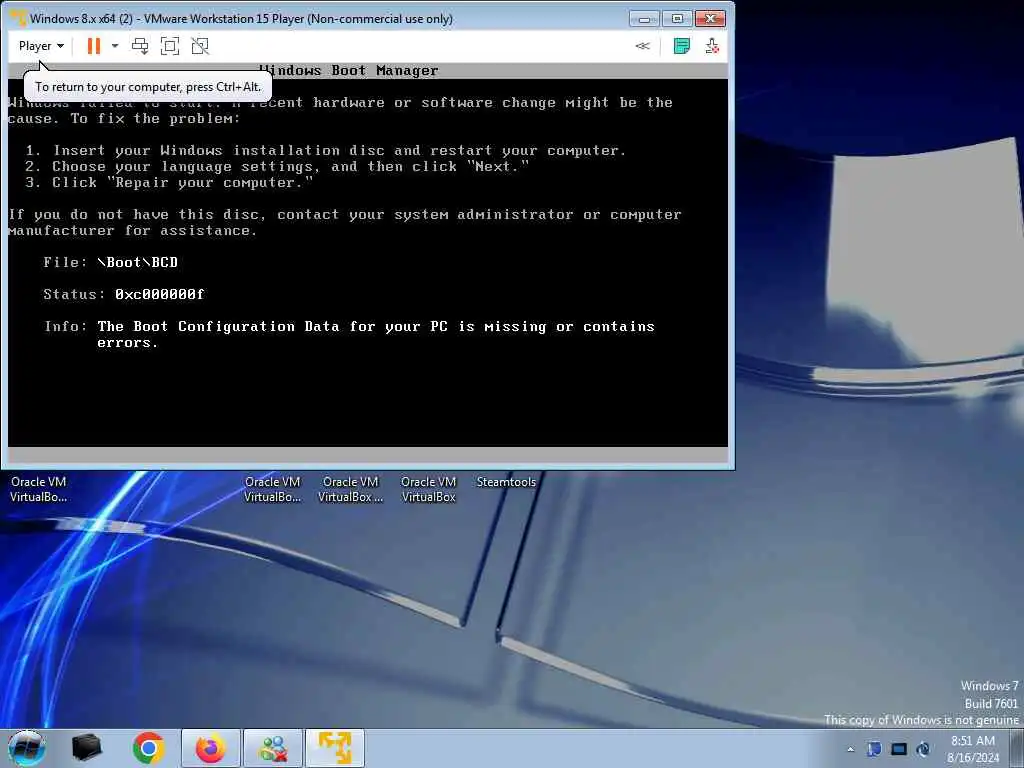
Task: Click the VMware icon in the window title bar
Action: pos(18,18)
